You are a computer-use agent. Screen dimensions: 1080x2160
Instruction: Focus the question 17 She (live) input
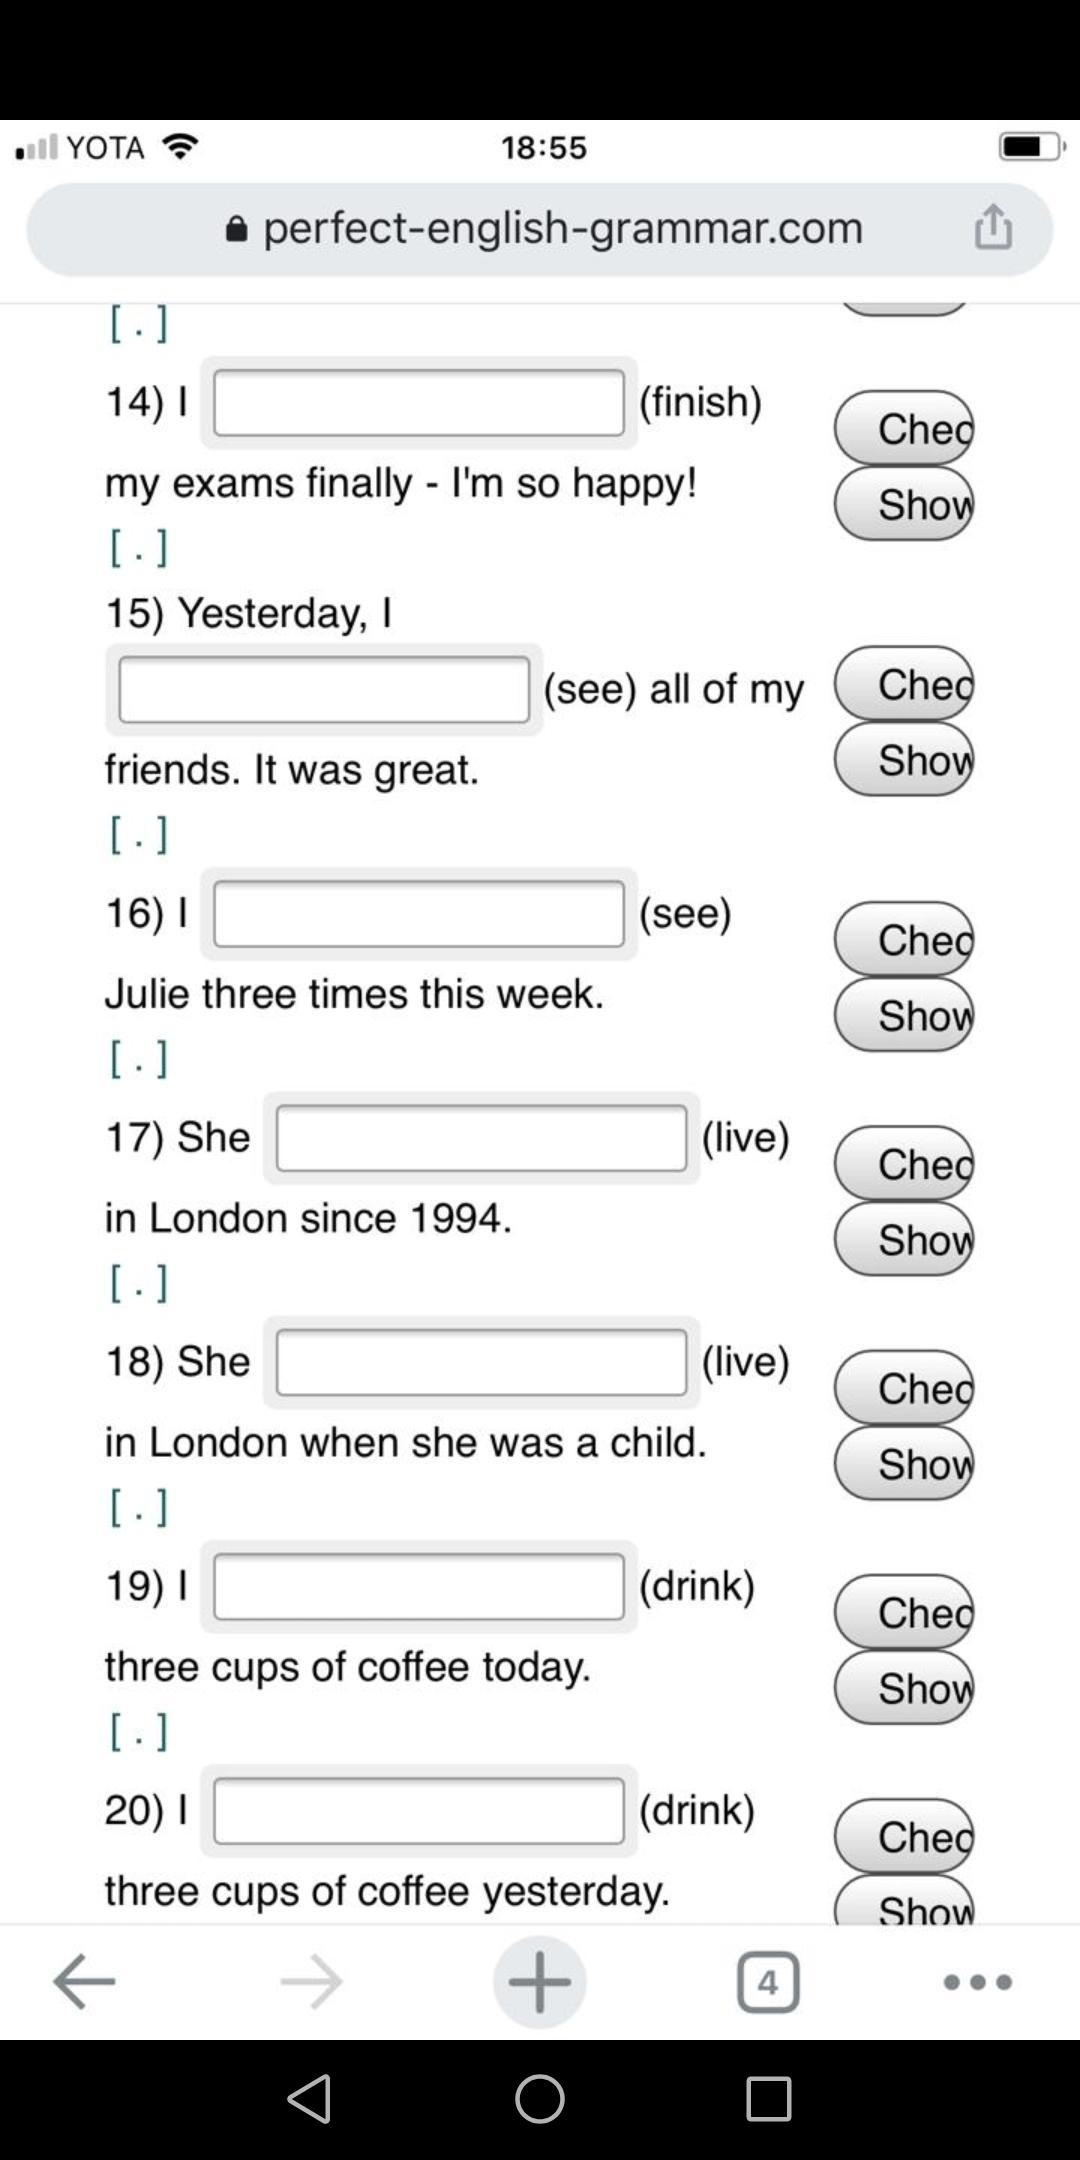coord(481,1138)
